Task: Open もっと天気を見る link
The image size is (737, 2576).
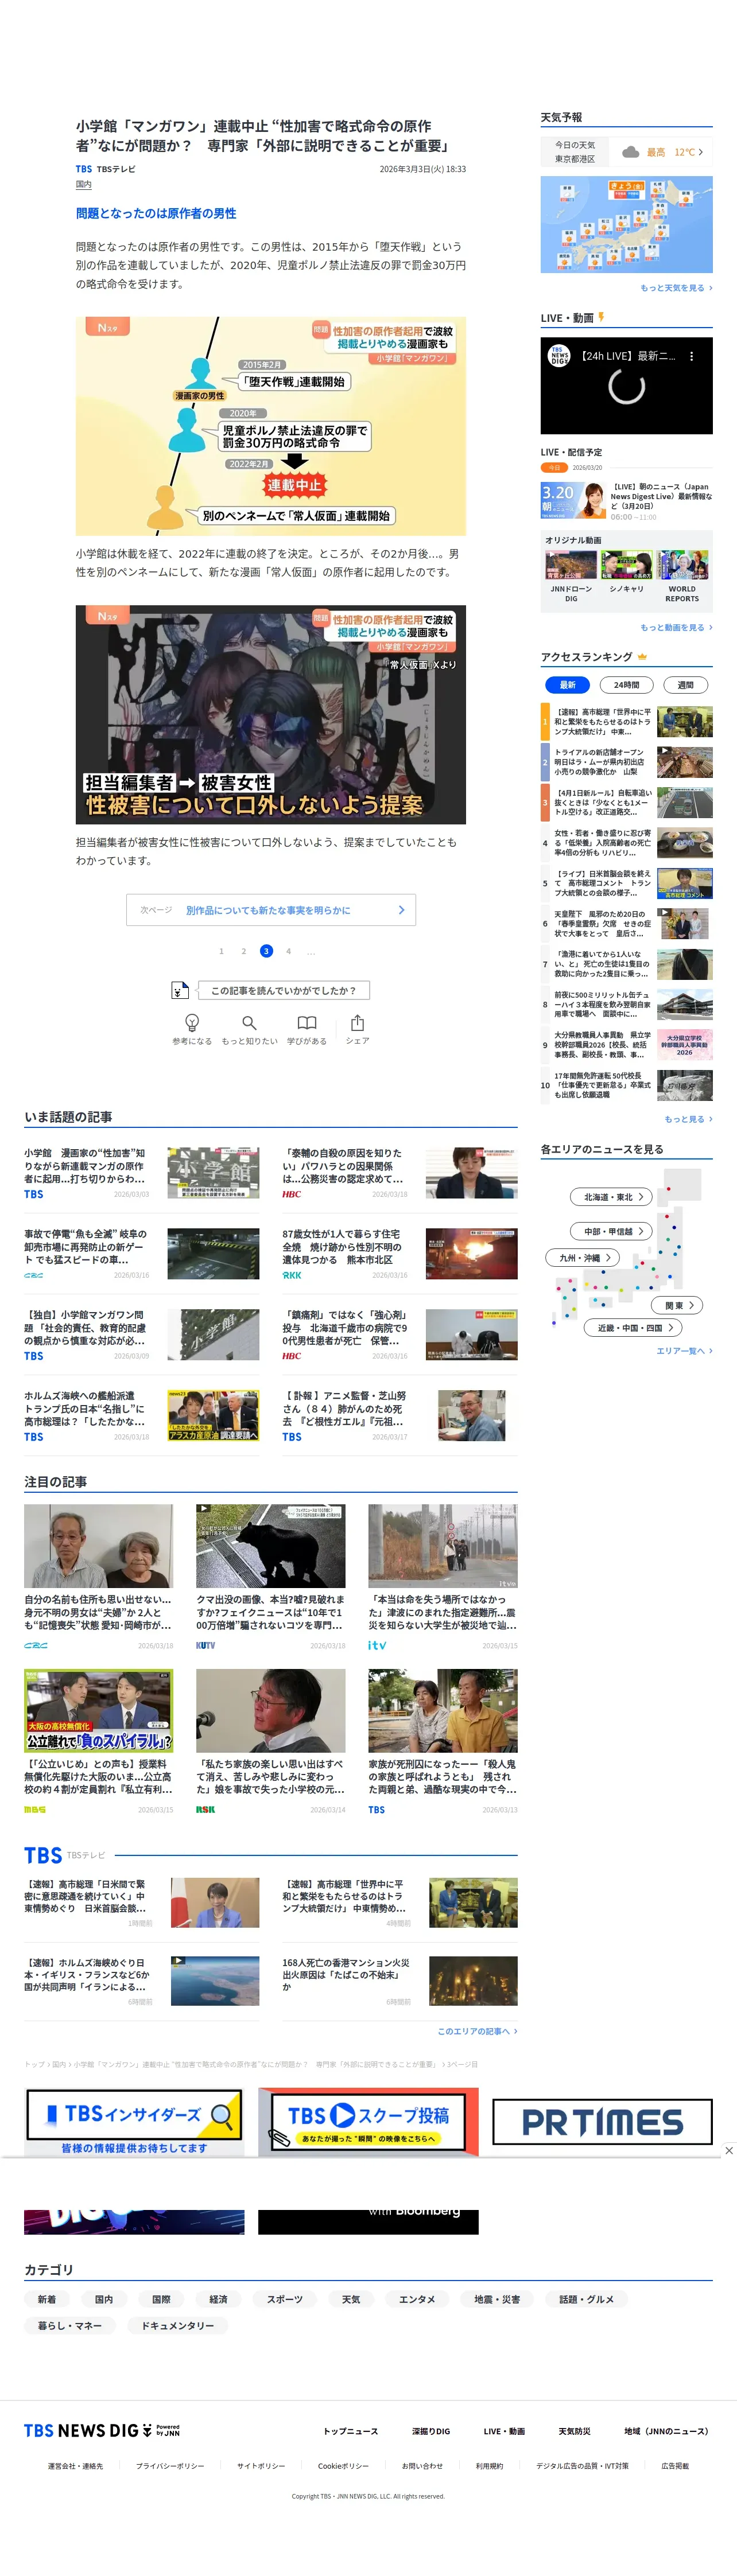Action: (x=676, y=288)
